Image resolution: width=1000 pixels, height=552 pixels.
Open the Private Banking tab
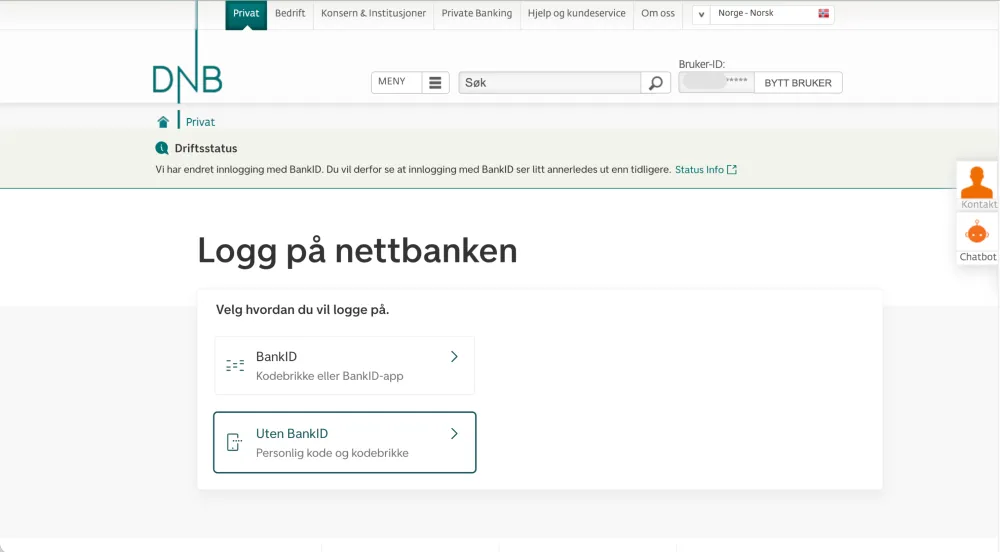[477, 14]
